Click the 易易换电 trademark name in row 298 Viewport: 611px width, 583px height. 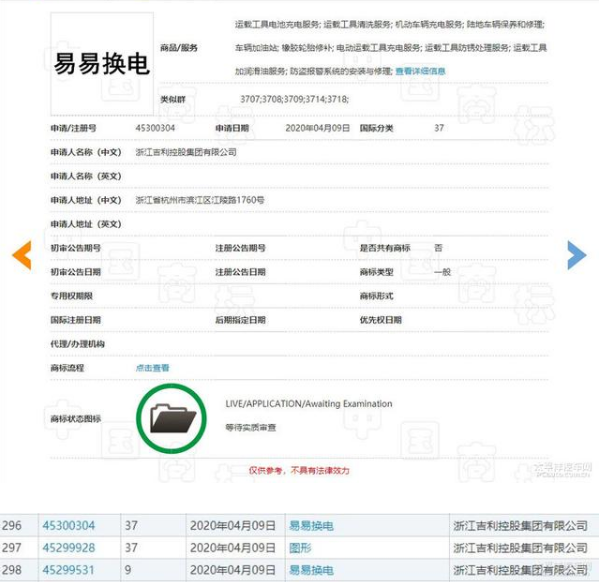click(x=310, y=570)
